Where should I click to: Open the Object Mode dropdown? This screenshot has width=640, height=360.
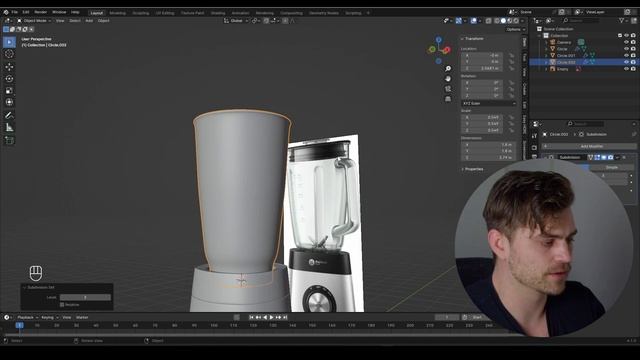[34, 20]
